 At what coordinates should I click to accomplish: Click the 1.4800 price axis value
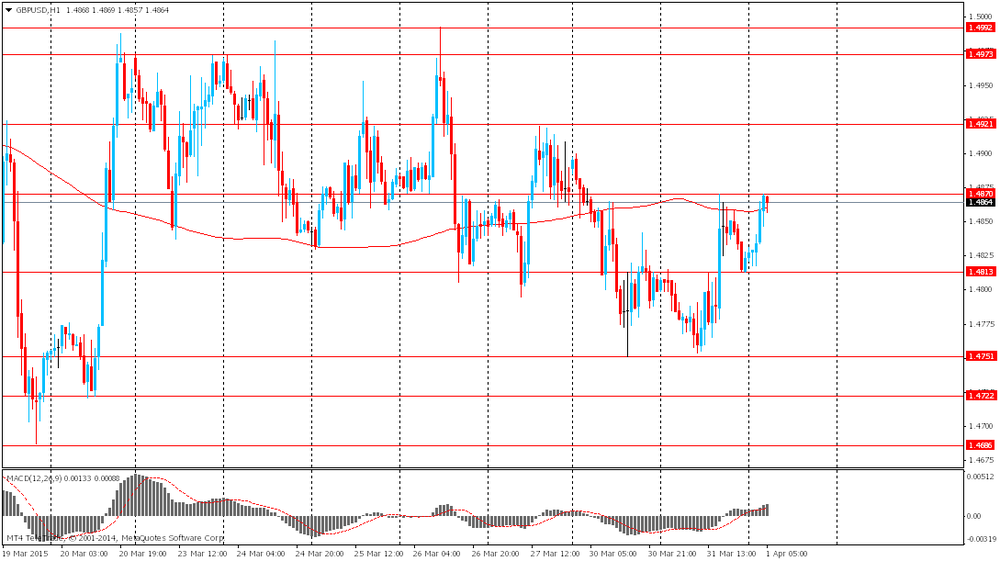[x=981, y=289]
